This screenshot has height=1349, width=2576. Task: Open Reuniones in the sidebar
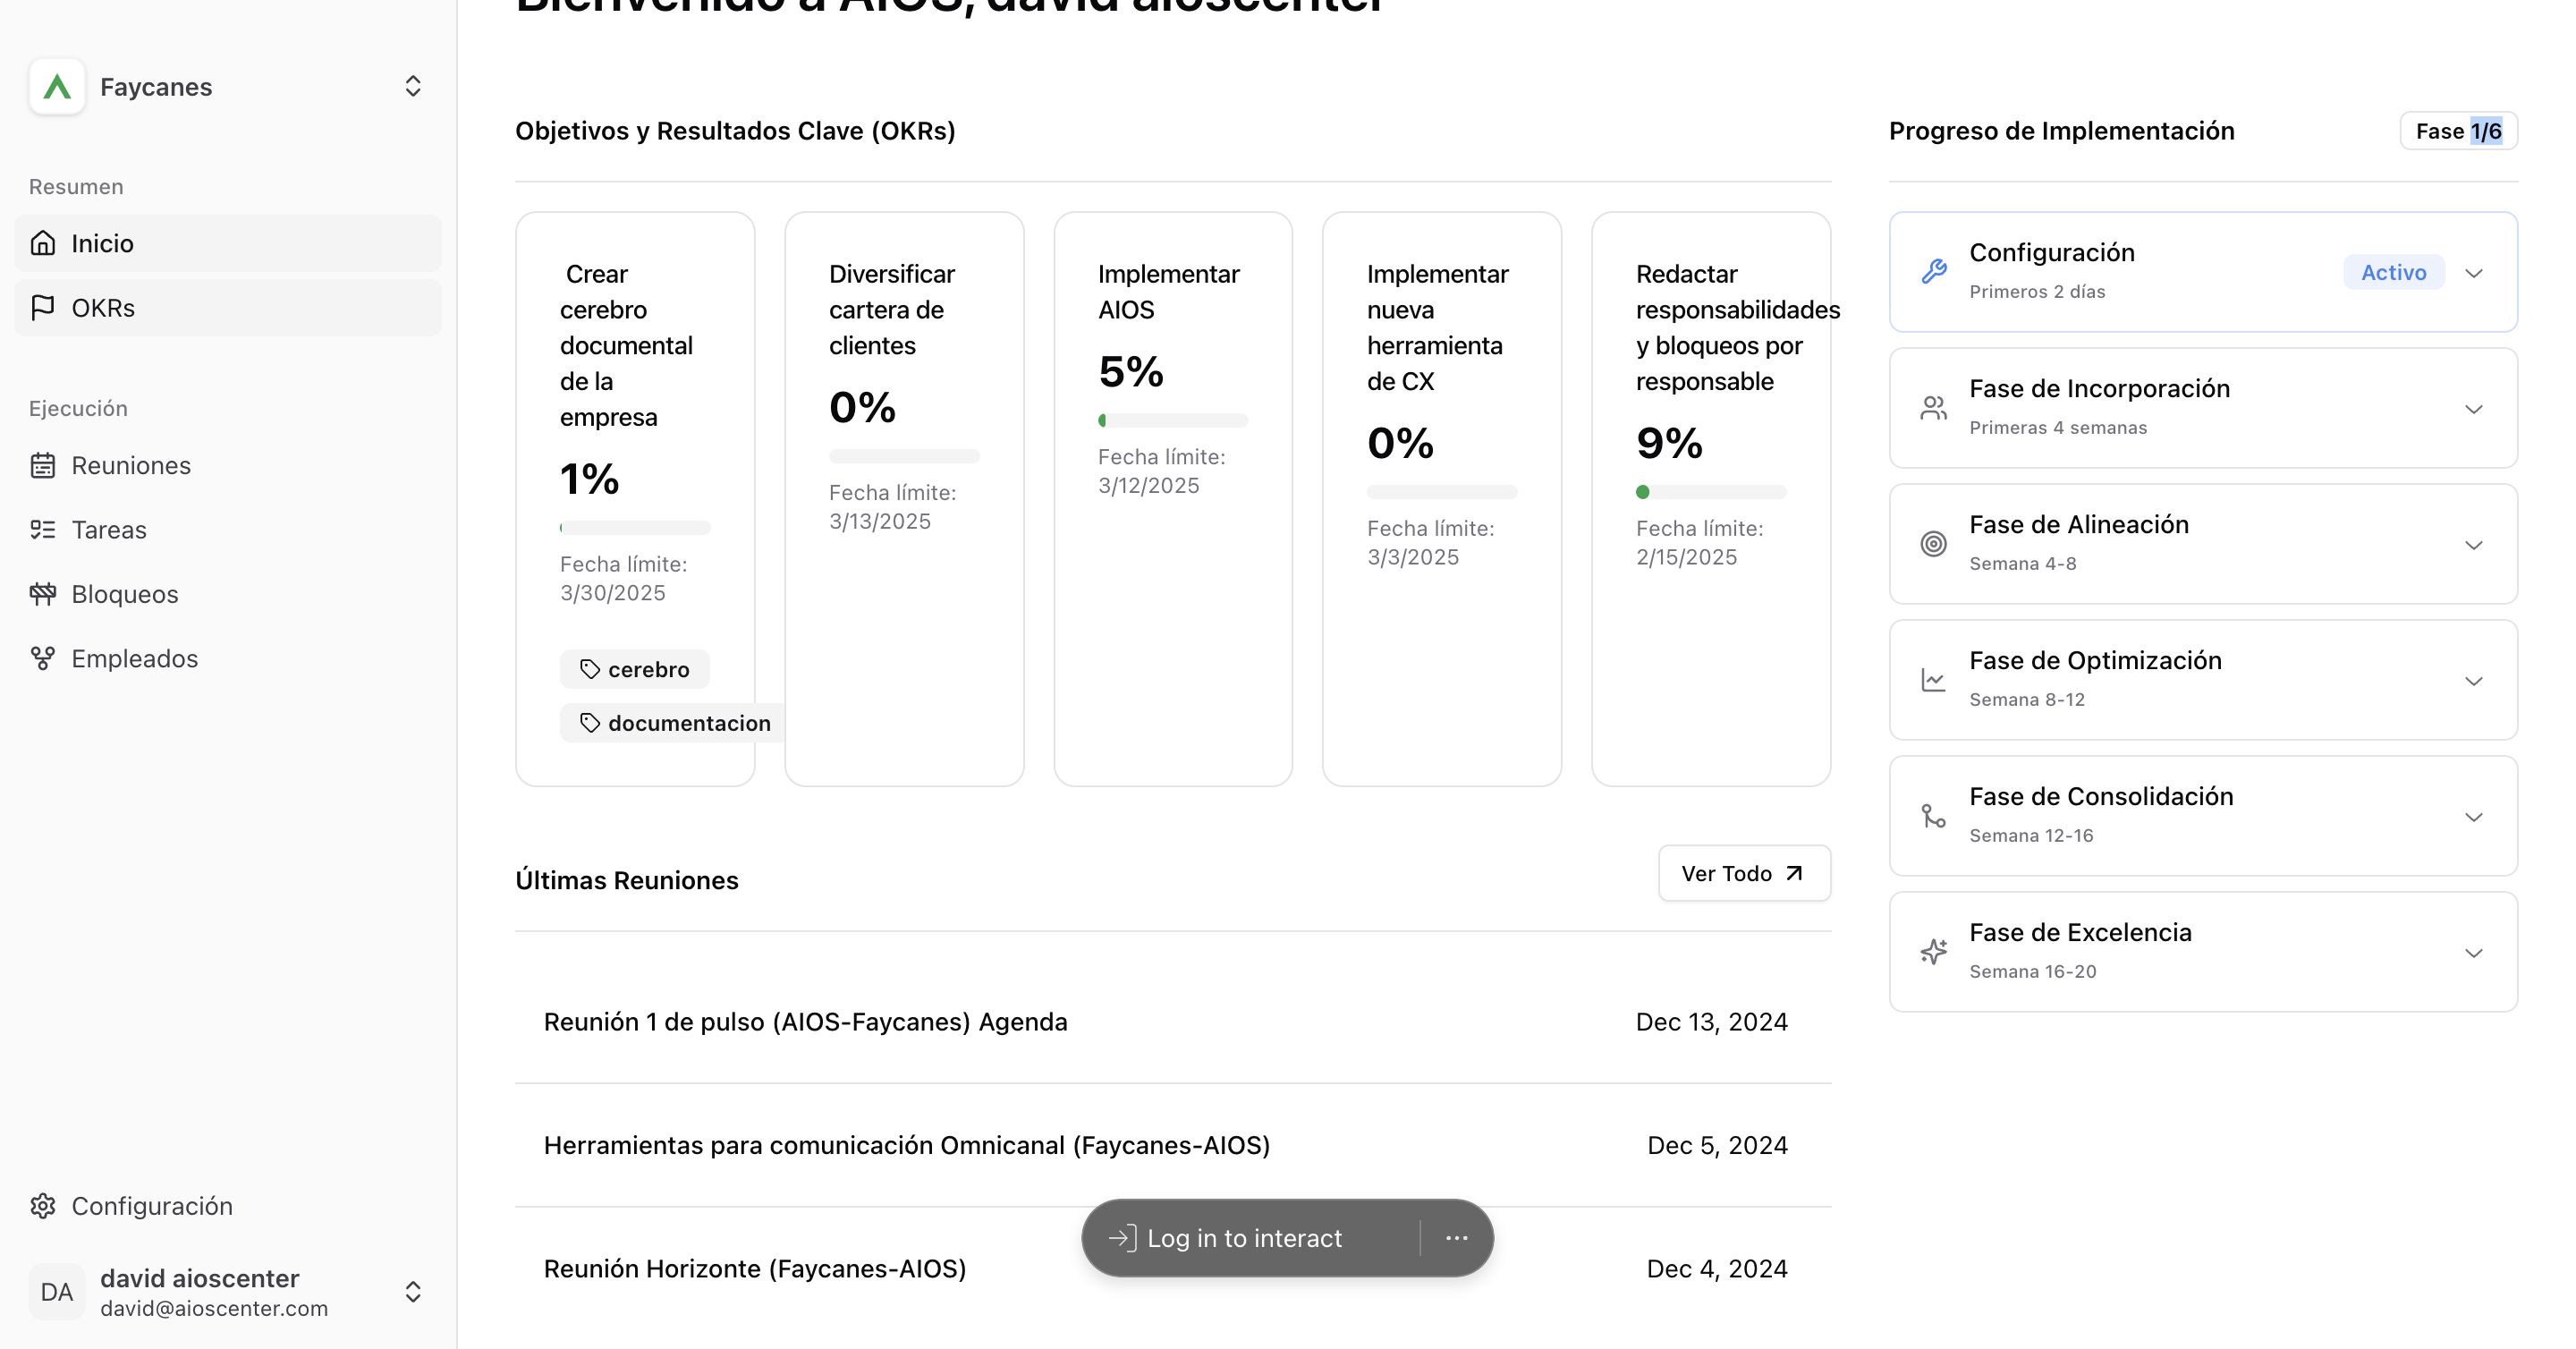228,466
